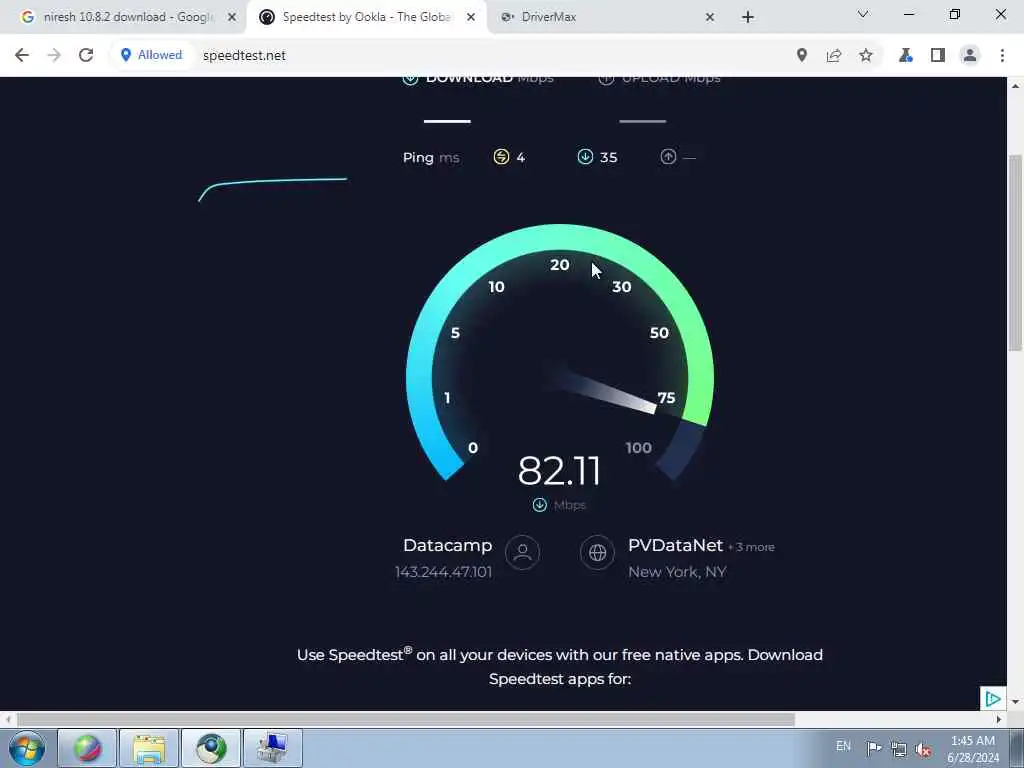This screenshot has width=1024, height=768.
Task: Go back using the browser back arrow
Action: (x=22, y=56)
